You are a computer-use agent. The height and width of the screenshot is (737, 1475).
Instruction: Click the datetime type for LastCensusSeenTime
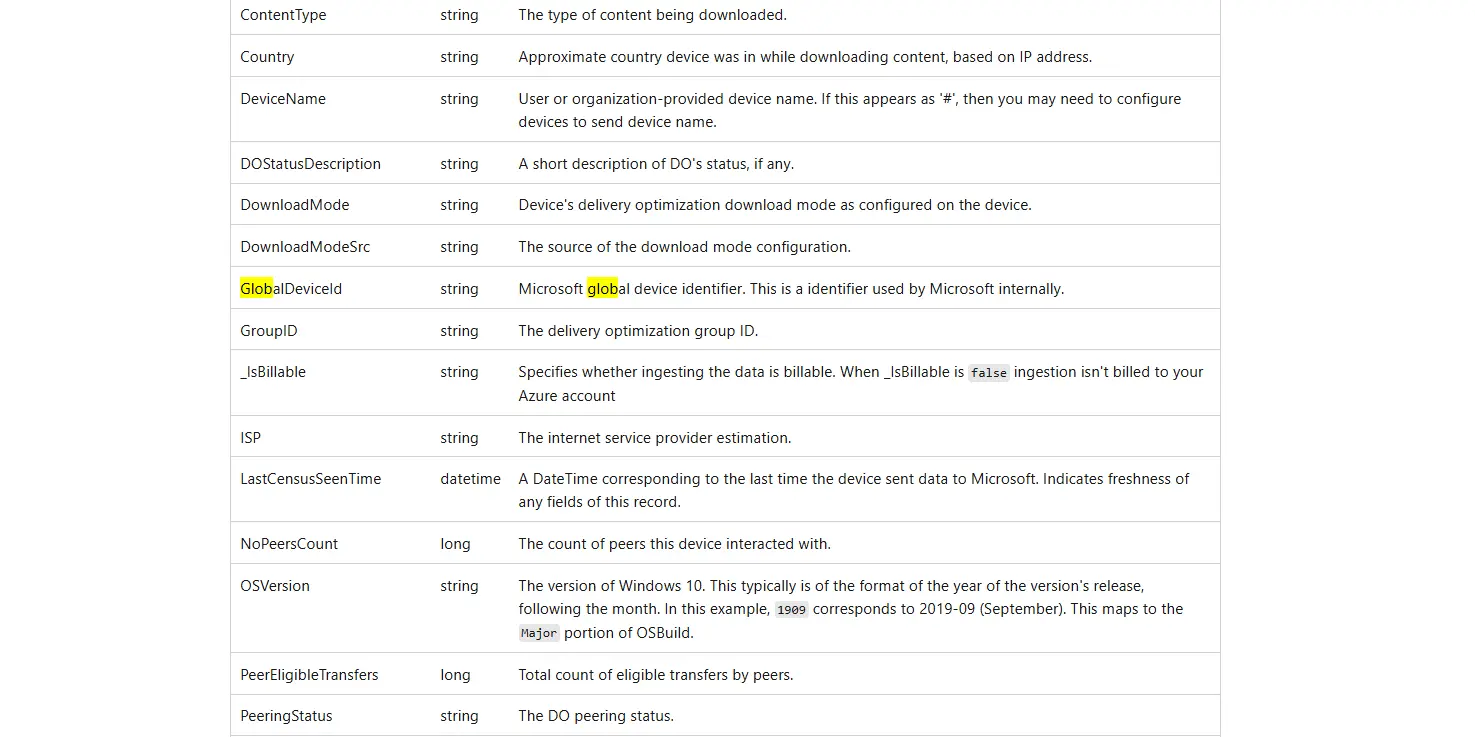point(470,479)
